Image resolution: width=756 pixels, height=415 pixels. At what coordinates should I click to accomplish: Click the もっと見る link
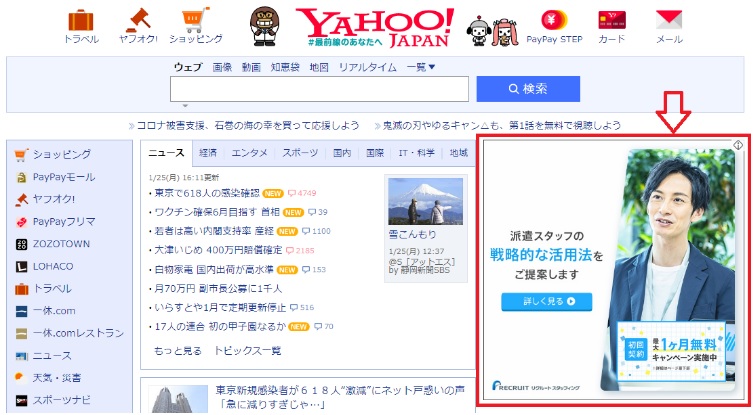tap(178, 351)
